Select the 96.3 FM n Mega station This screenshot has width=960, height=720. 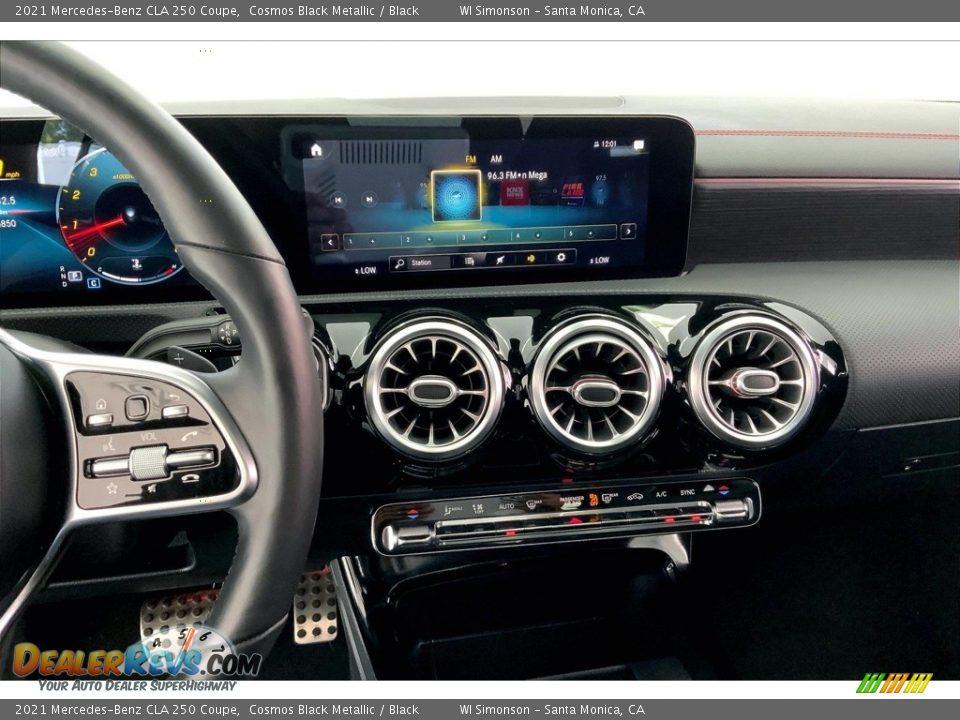517,176
